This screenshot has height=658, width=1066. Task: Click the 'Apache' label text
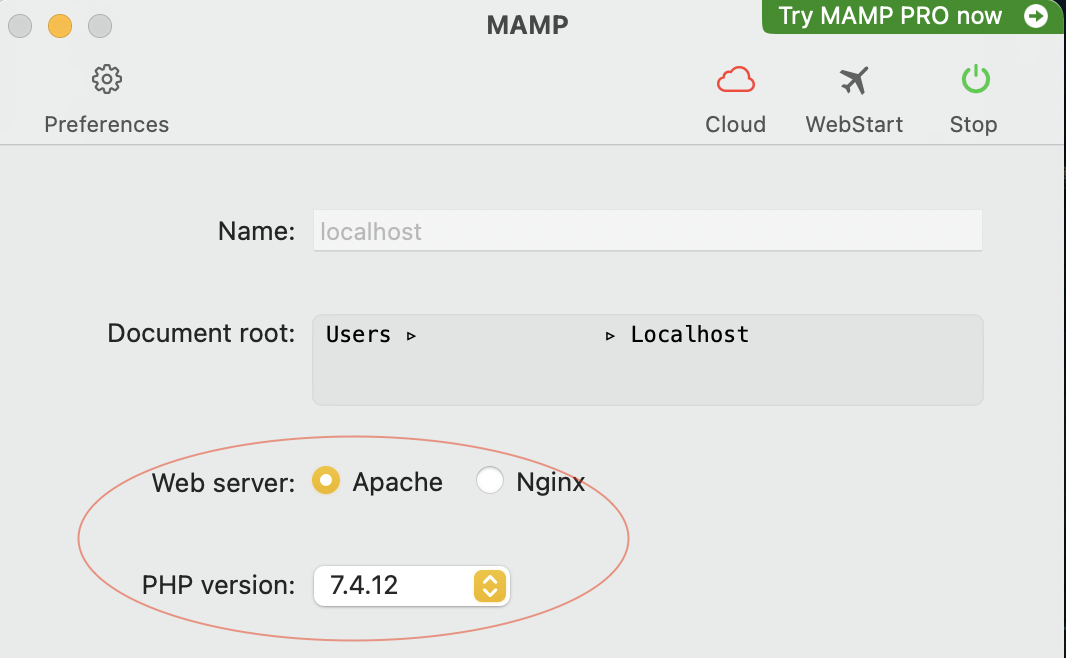(398, 482)
